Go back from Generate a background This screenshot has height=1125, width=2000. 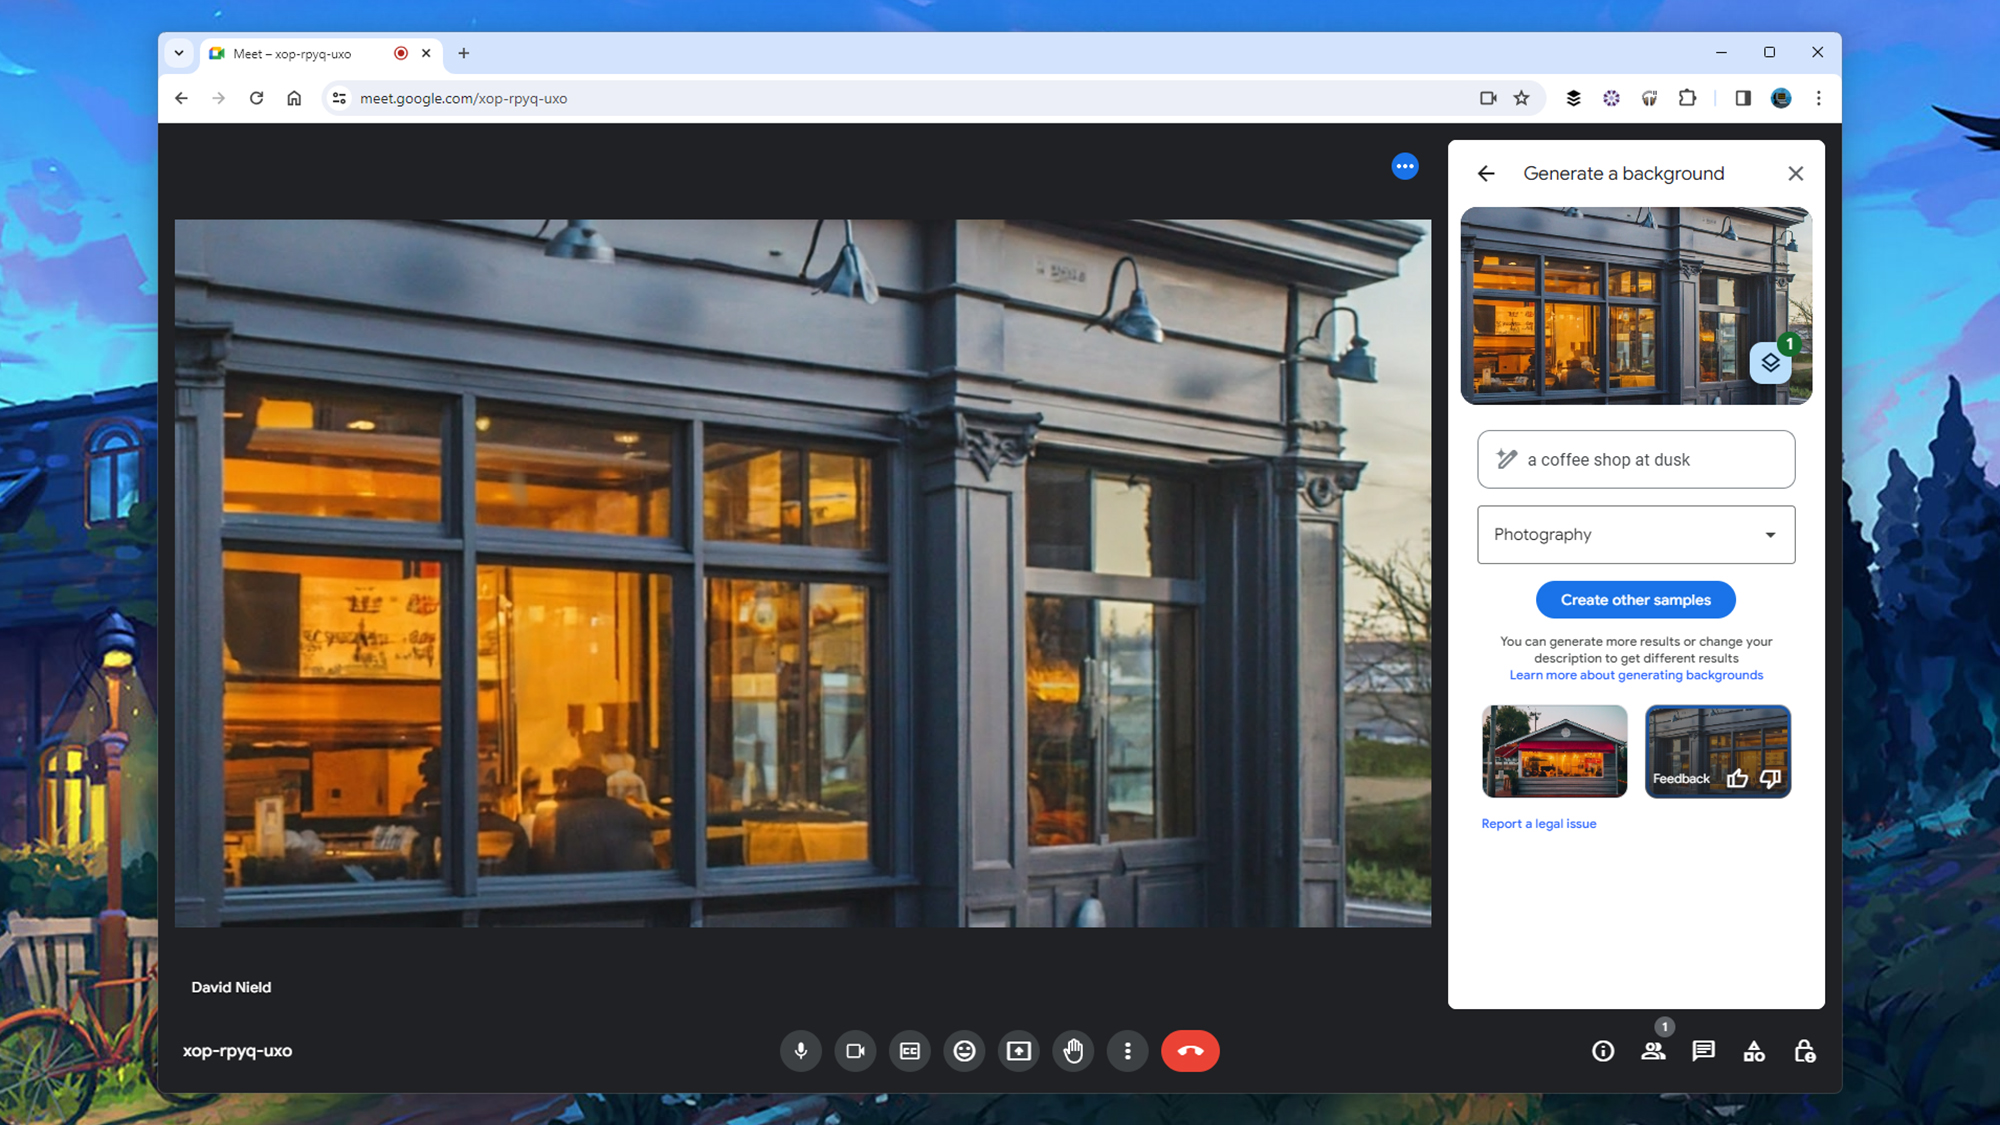(x=1486, y=174)
